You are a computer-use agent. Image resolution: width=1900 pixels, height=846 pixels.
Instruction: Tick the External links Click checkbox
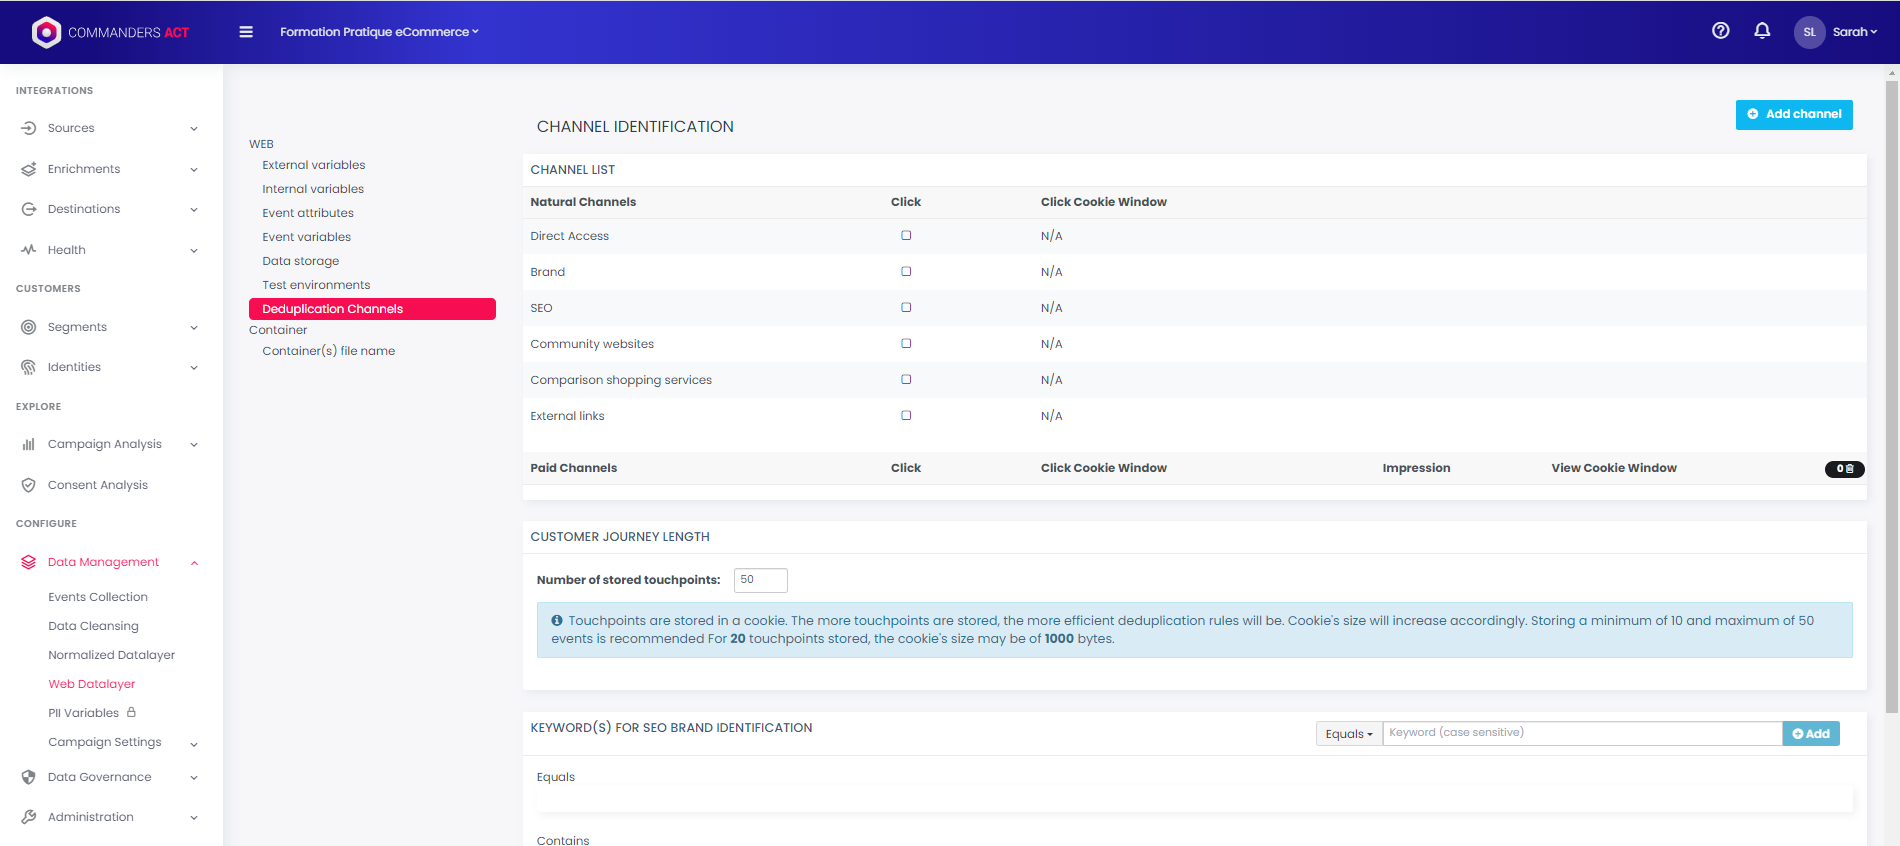[906, 416]
